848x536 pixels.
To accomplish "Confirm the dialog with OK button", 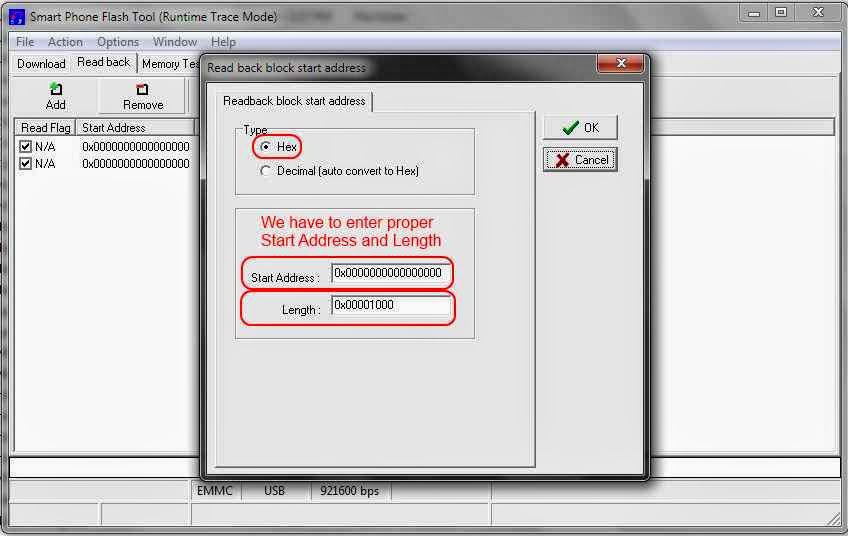I will (x=580, y=128).
